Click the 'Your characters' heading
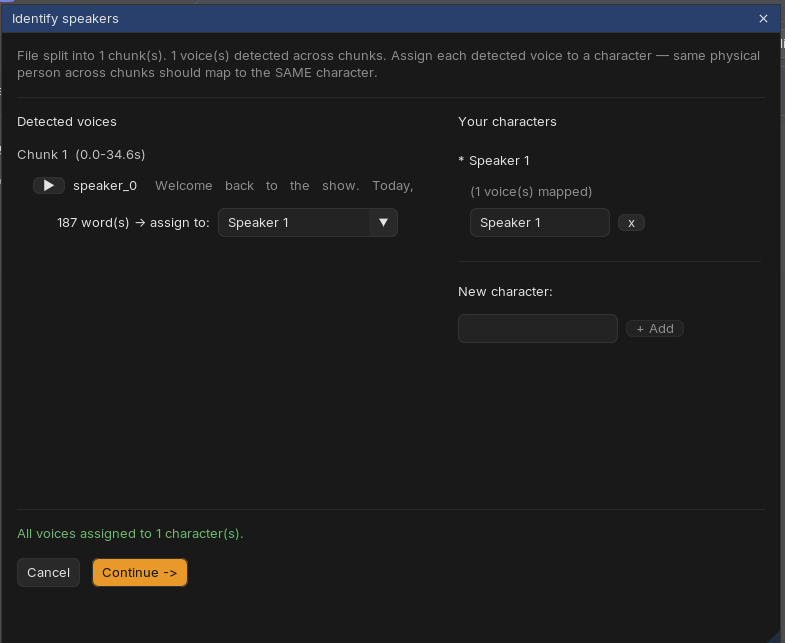785x643 pixels. pos(507,122)
